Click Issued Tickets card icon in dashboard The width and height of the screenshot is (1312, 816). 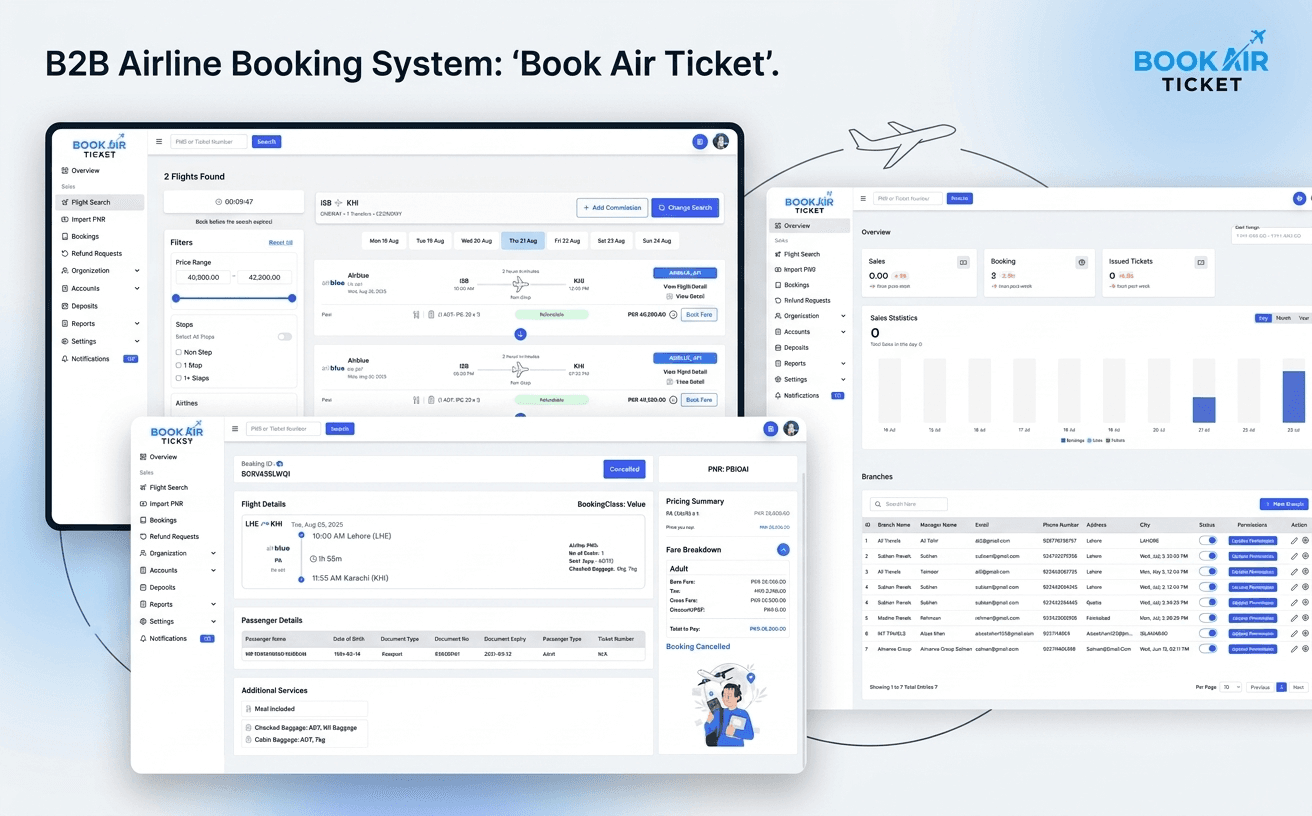(x=1201, y=262)
